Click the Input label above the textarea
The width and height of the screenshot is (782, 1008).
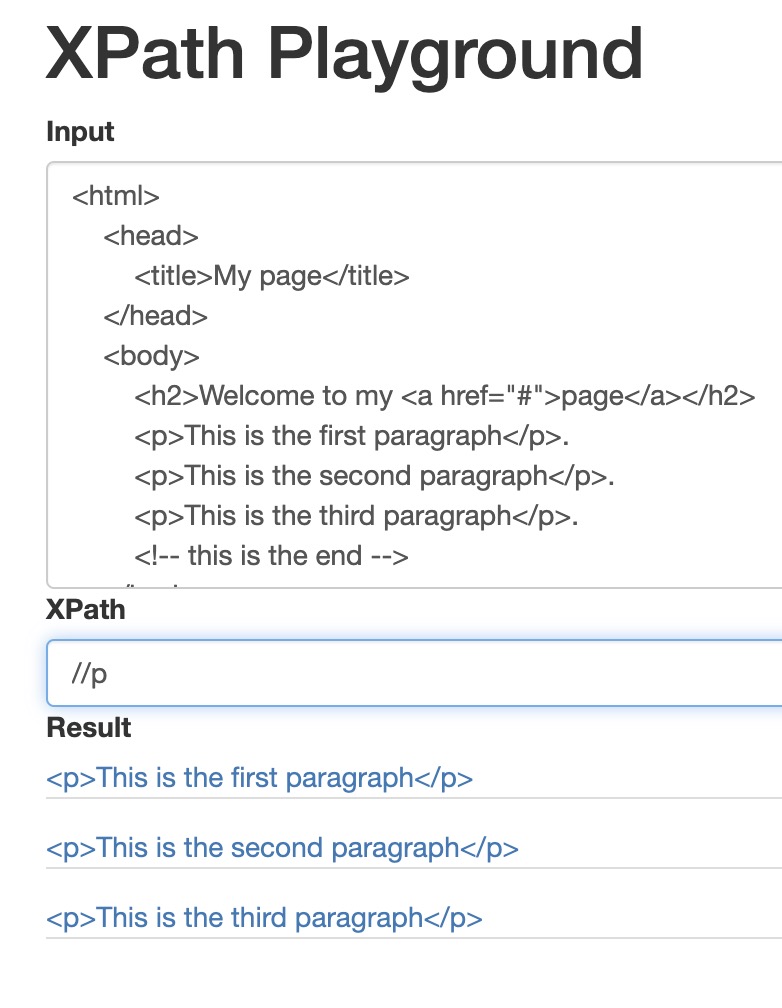pyautogui.click(x=80, y=132)
